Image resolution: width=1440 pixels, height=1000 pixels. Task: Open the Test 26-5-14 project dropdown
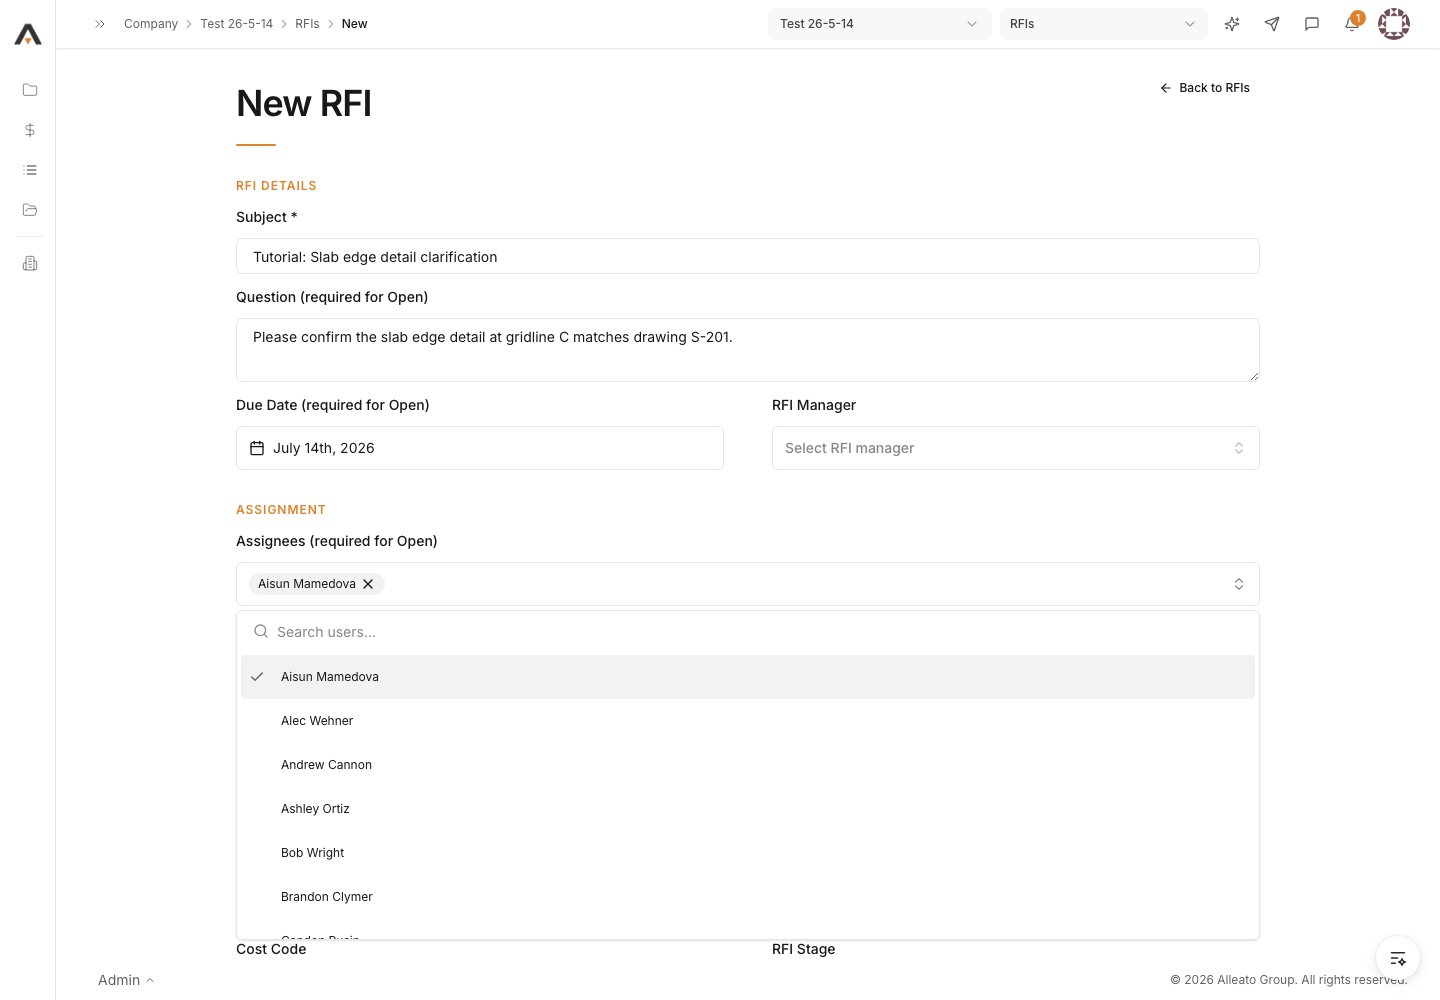pyautogui.click(x=879, y=24)
